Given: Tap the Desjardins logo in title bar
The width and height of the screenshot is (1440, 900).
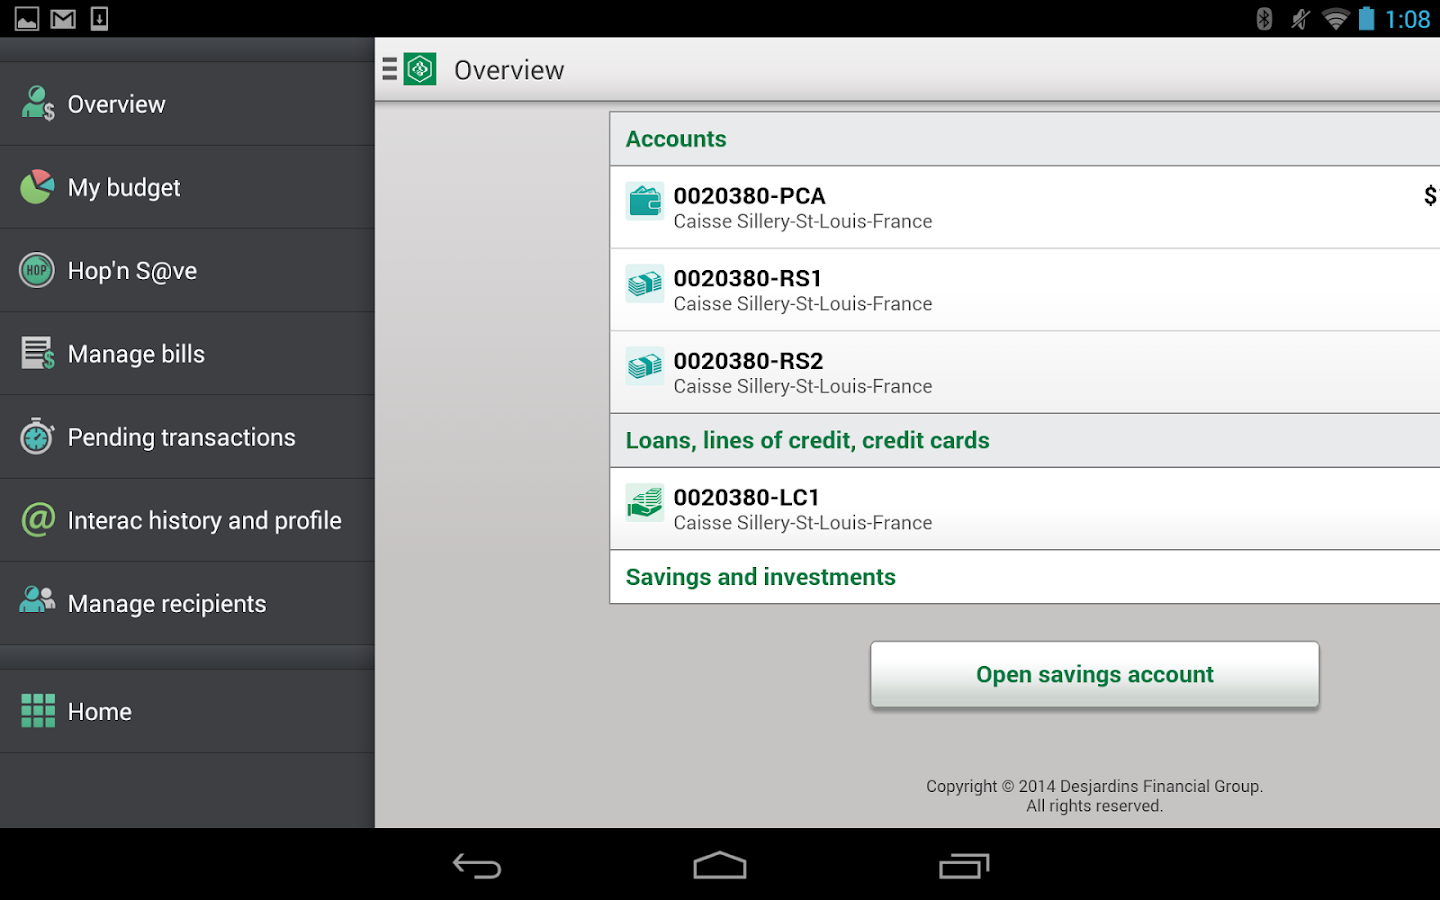Looking at the screenshot, I should pyautogui.click(x=421, y=69).
